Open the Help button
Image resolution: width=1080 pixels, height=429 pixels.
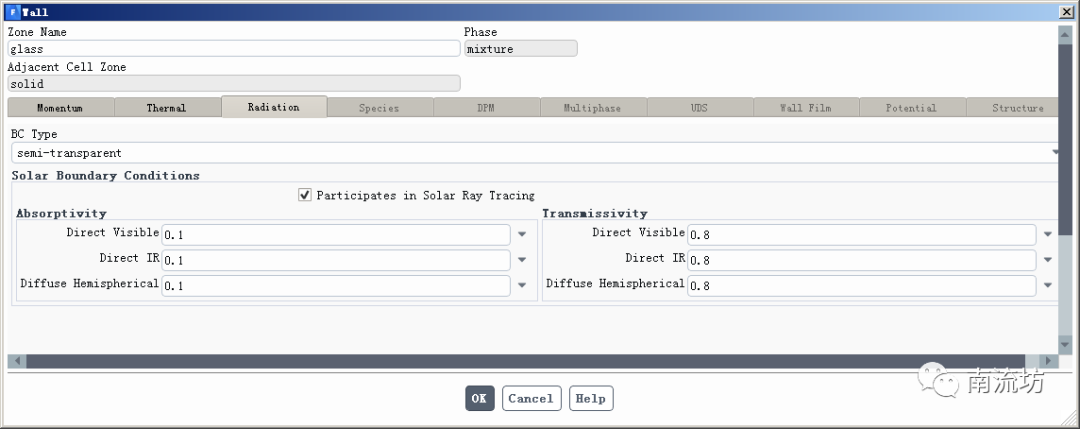pos(591,398)
